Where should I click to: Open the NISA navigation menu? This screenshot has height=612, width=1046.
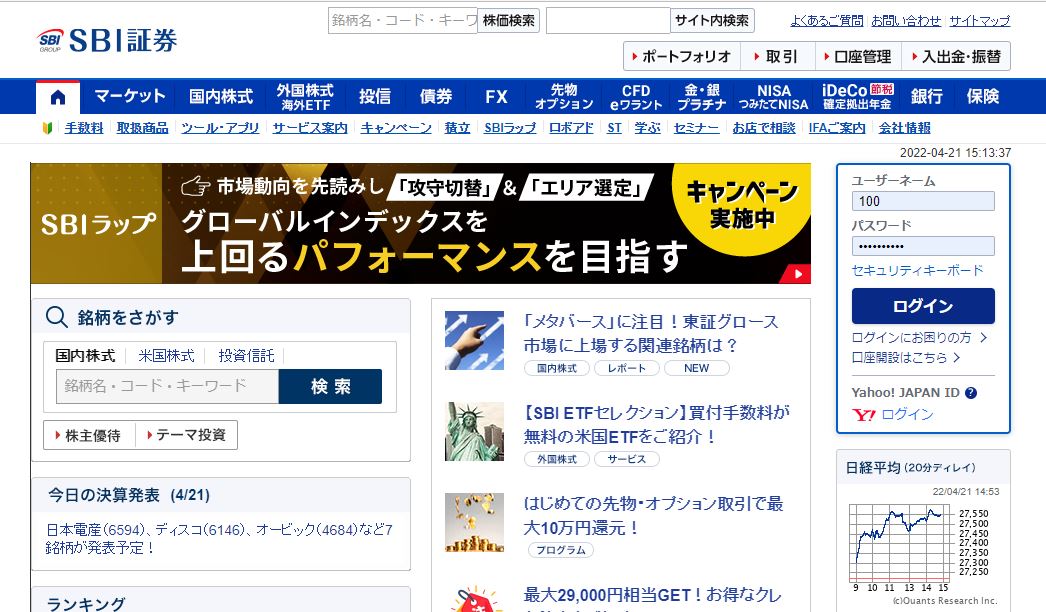click(773, 97)
